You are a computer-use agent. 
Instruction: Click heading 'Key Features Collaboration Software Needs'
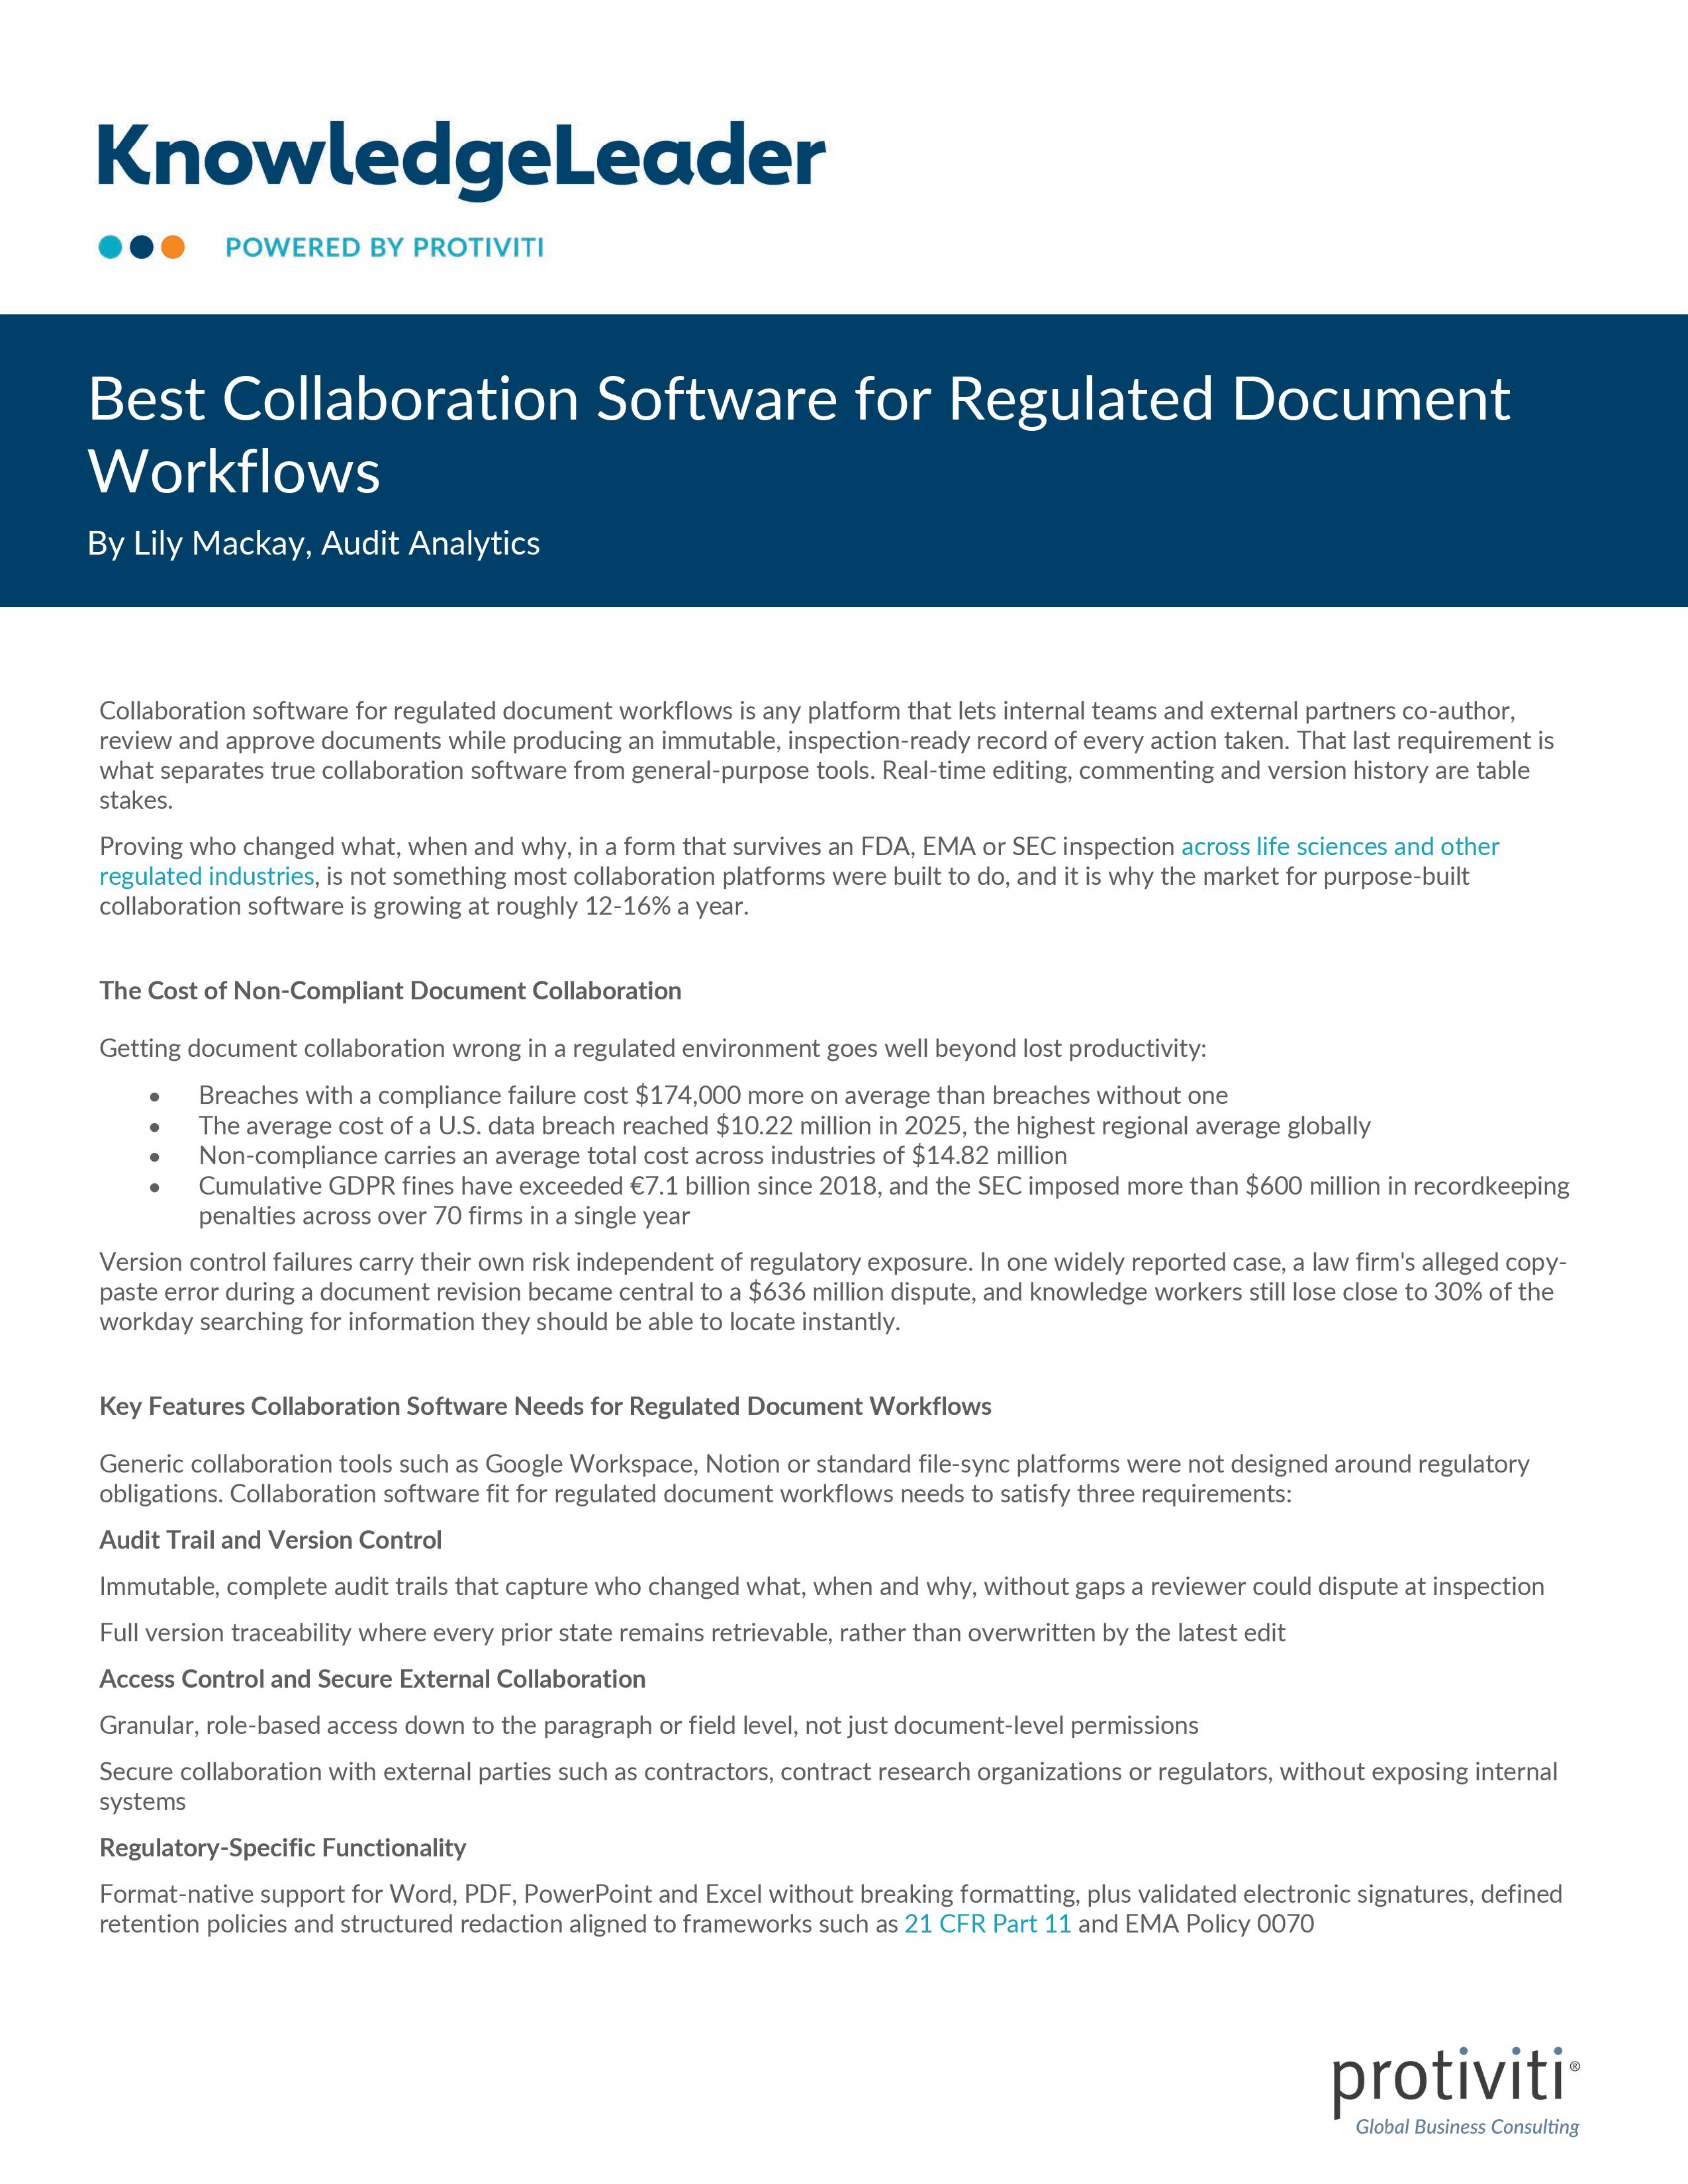pyautogui.click(x=545, y=1406)
